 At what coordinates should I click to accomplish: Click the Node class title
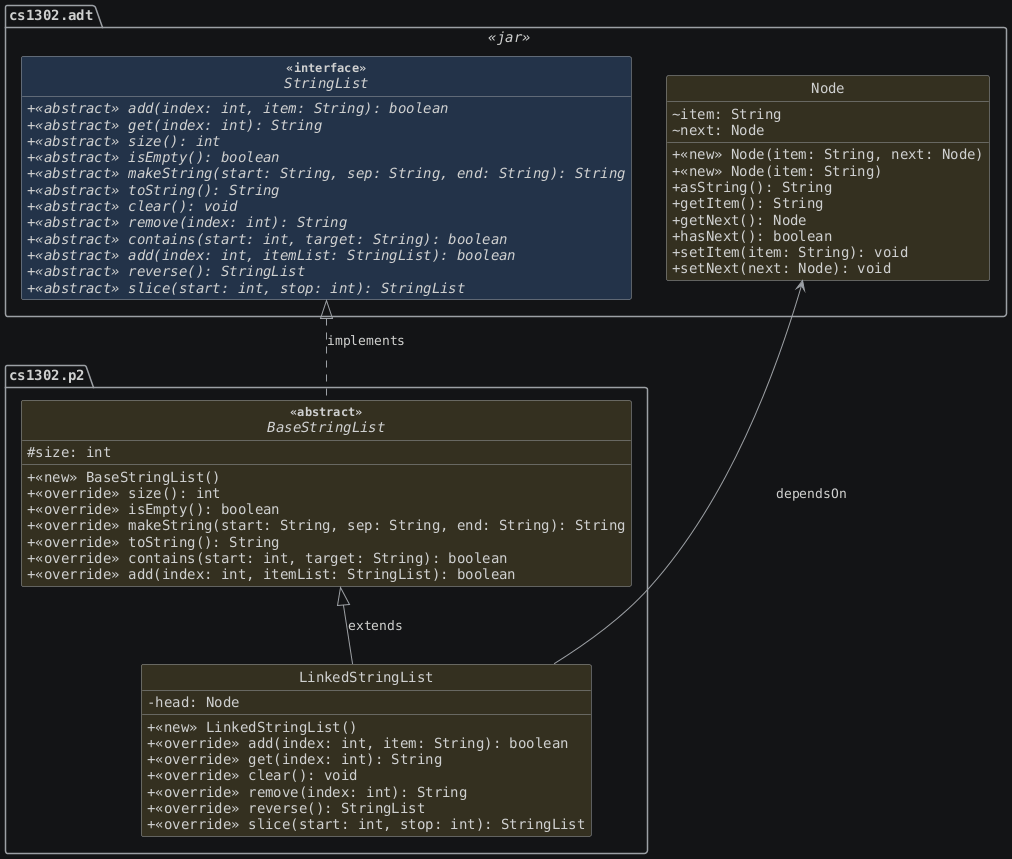(x=827, y=88)
